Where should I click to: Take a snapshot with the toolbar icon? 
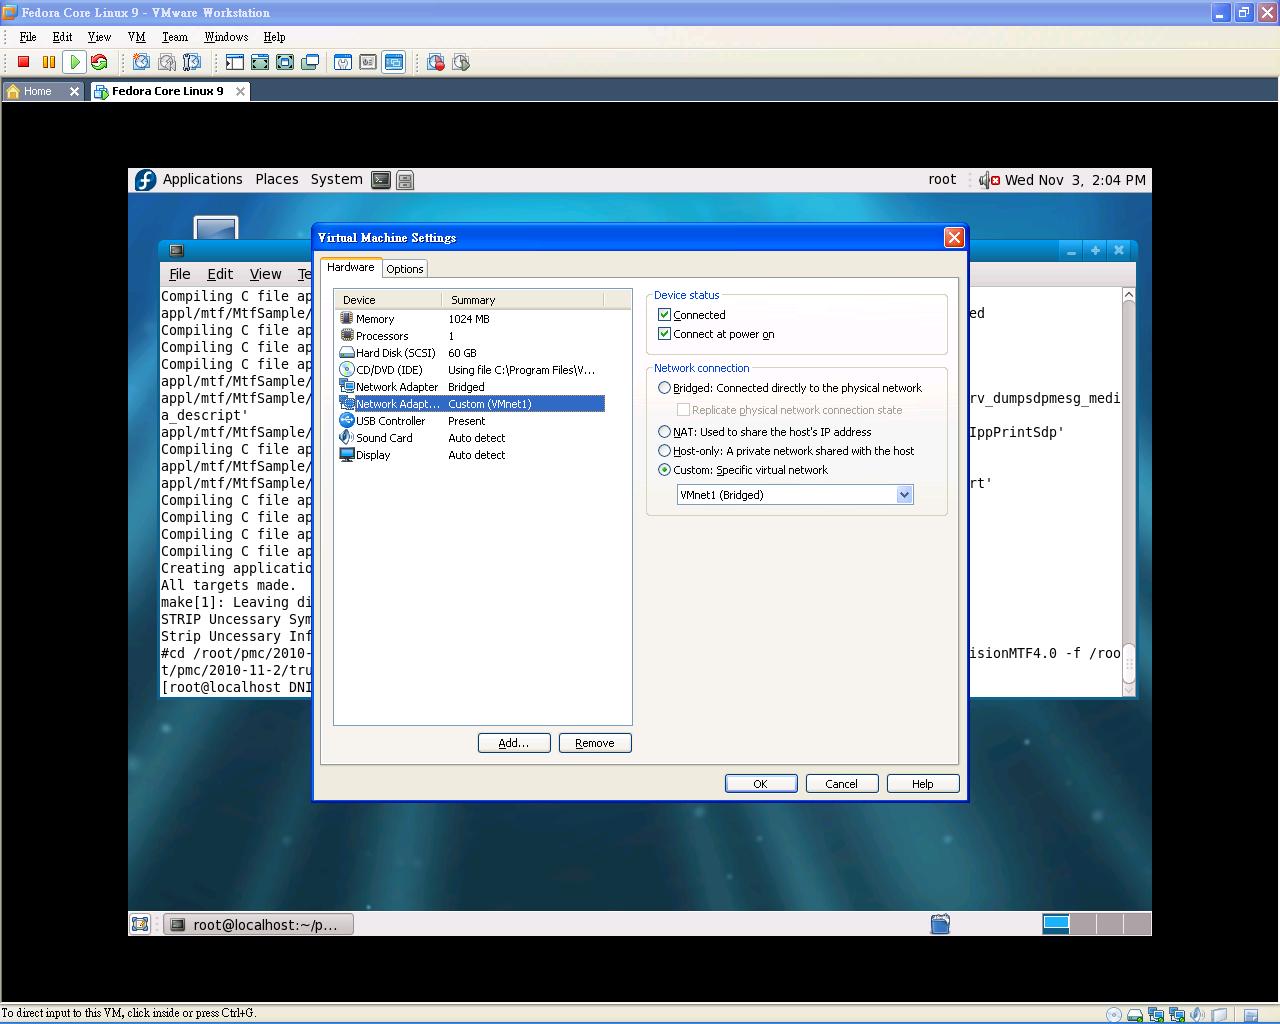(x=141, y=62)
